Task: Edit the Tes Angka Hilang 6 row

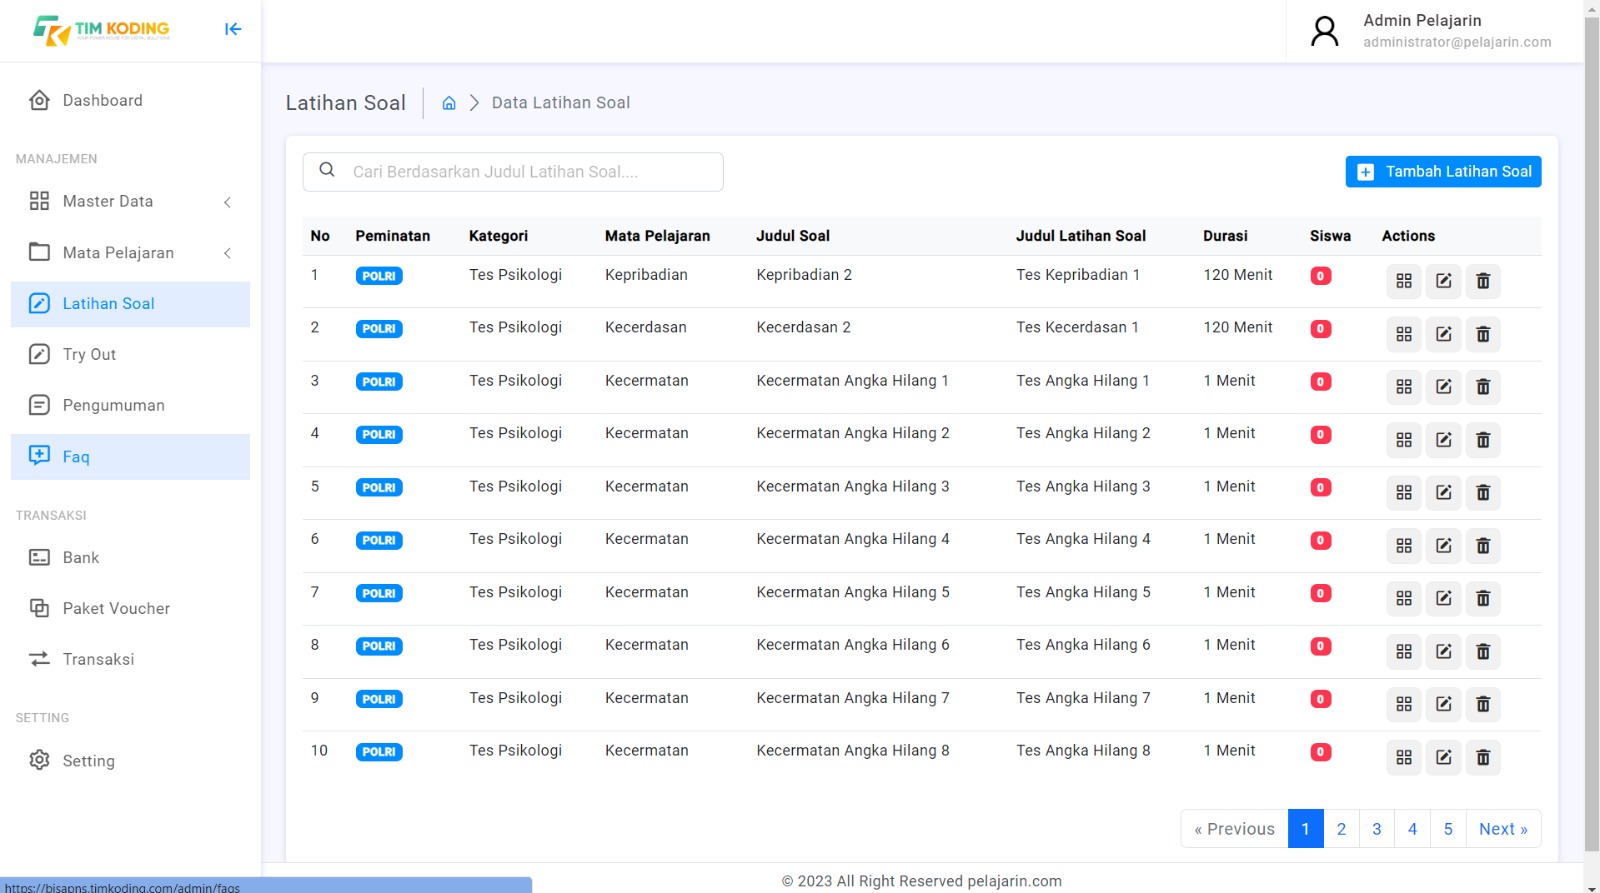Action: pos(1444,652)
